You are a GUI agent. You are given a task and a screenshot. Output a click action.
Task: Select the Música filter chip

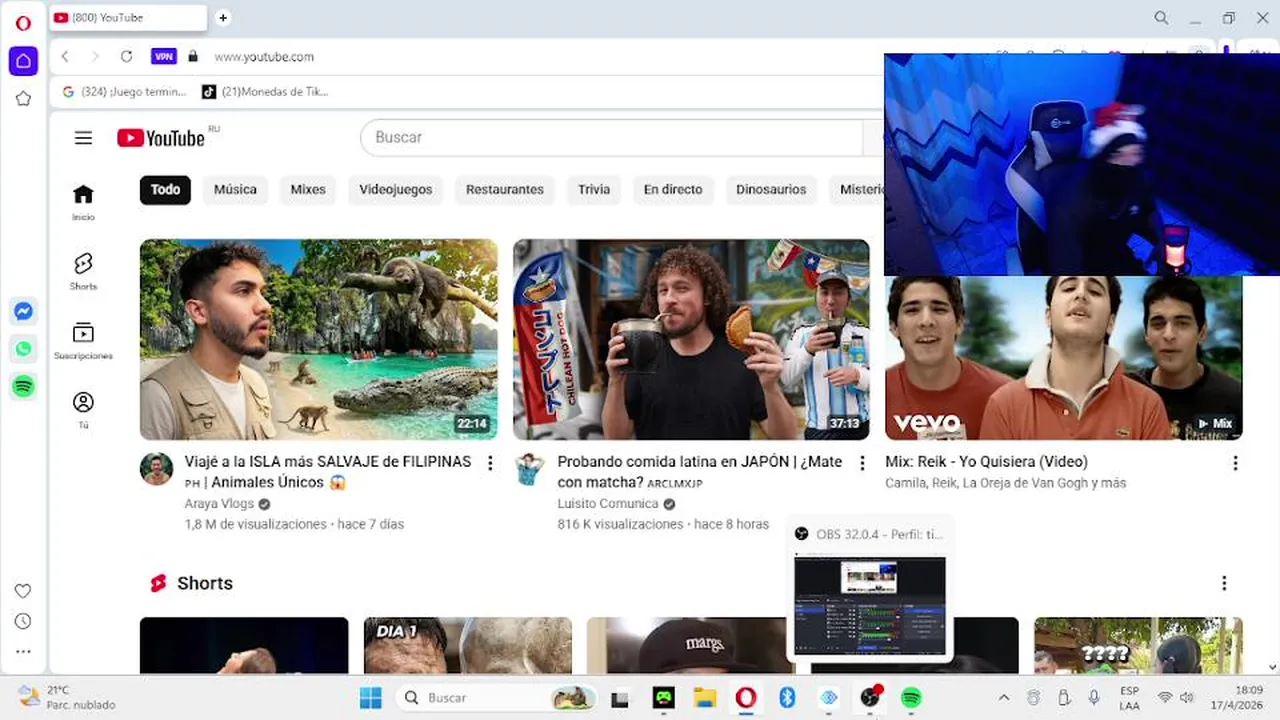[x=235, y=189]
